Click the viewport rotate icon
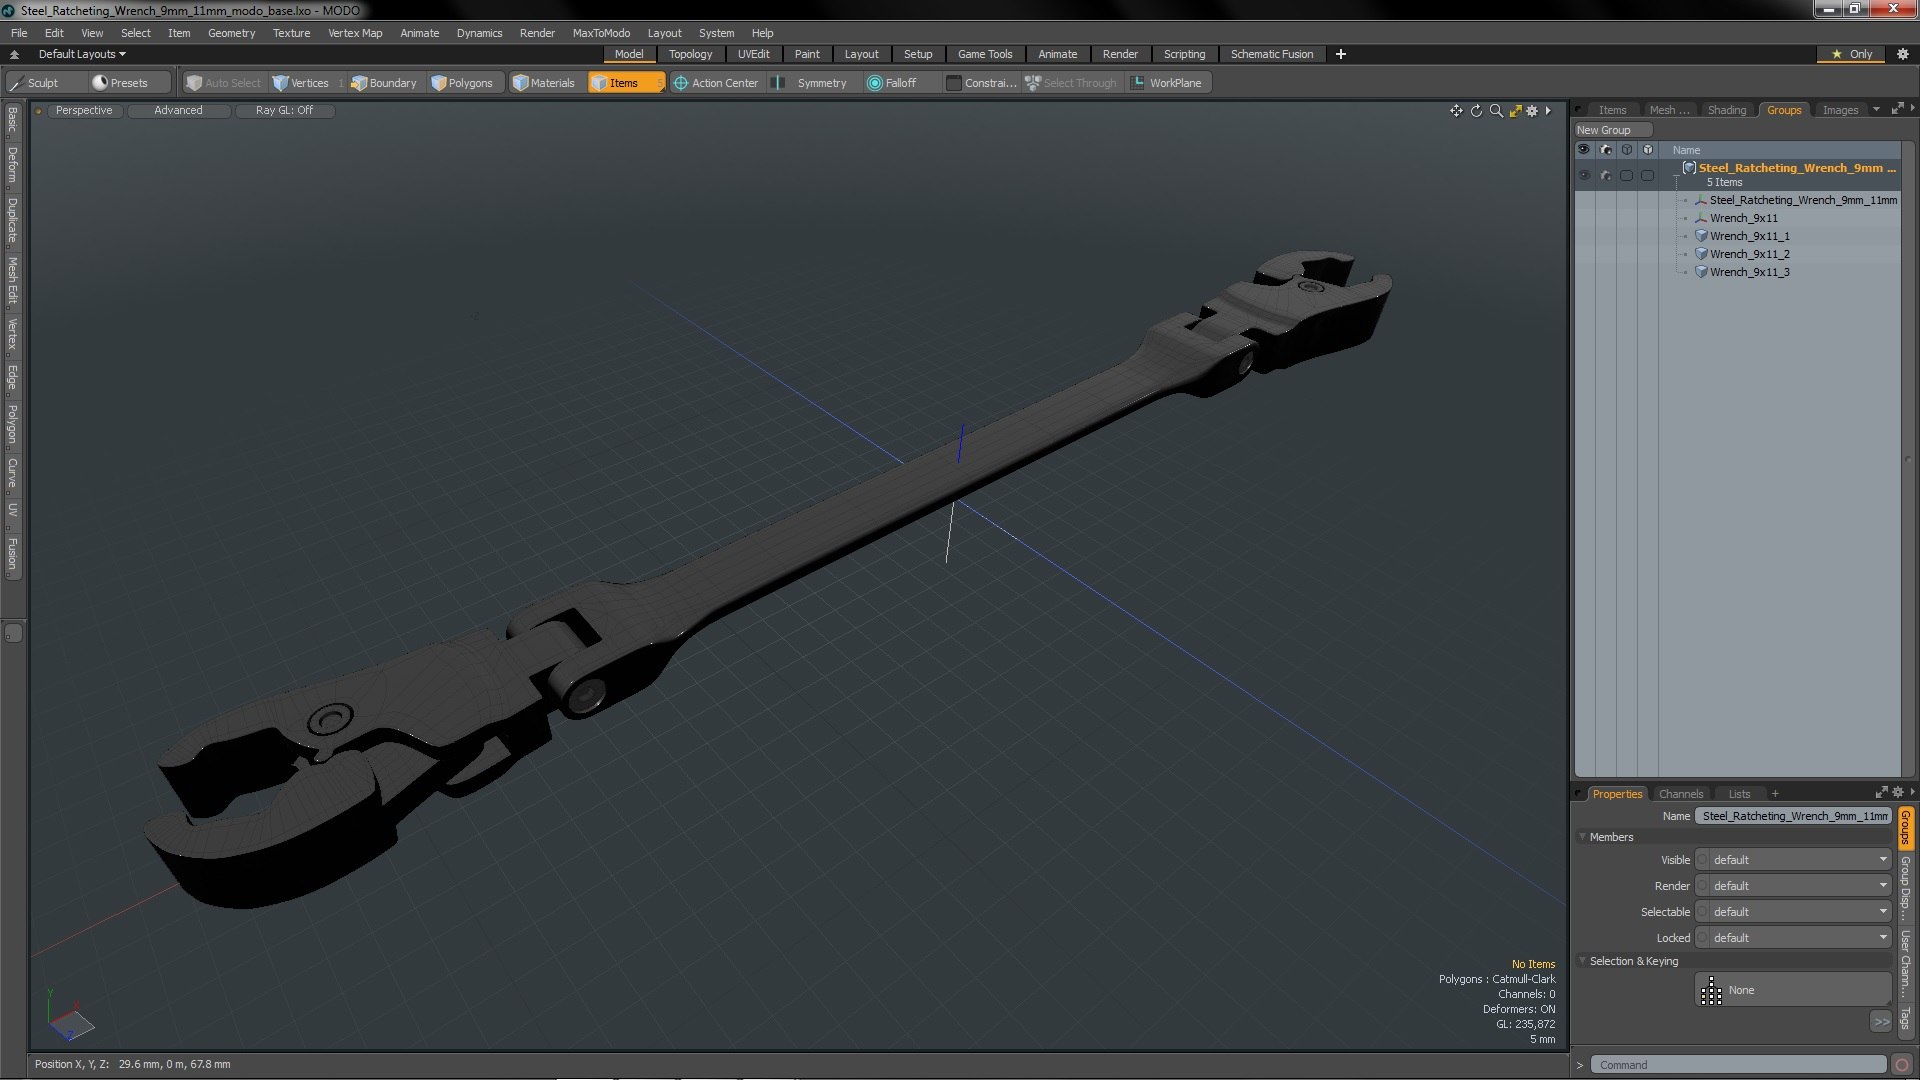Screen dimensions: 1920x1080 1476,111
